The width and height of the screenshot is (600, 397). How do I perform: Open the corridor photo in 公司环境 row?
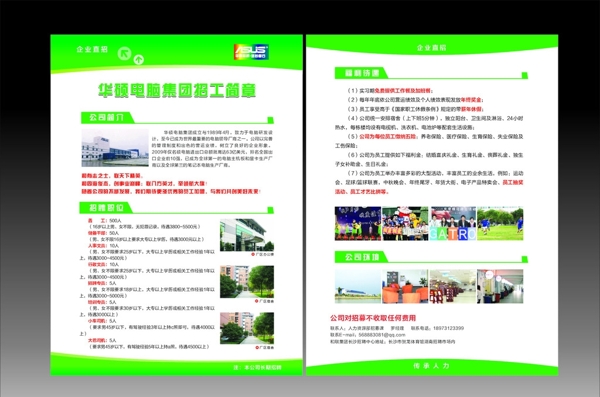(x=500, y=286)
